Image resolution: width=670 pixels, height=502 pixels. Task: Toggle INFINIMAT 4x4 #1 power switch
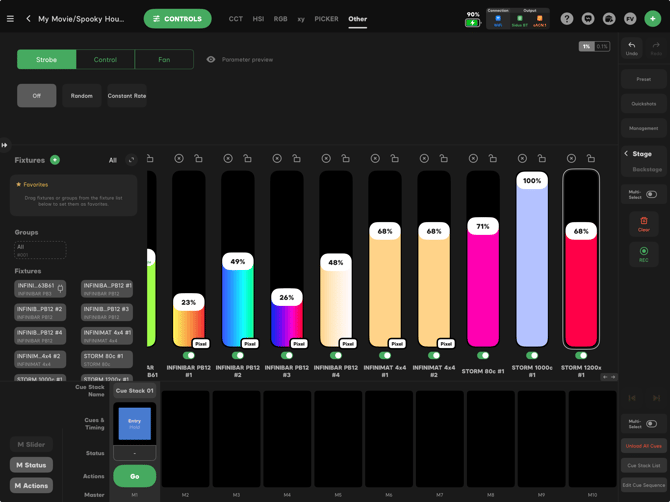pyautogui.click(x=385, y=355)
